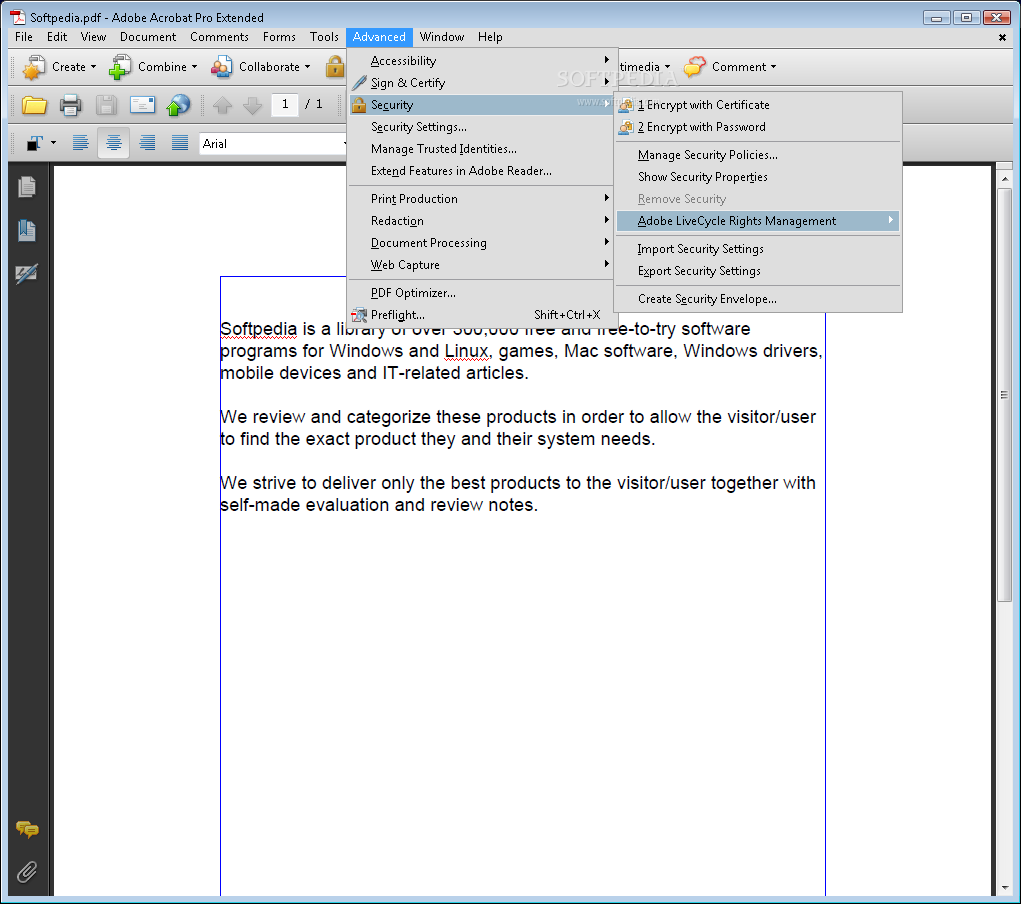The image size is (1021, 904).
Task: Choose Create Security Envelope...
Action: point(758,299)
